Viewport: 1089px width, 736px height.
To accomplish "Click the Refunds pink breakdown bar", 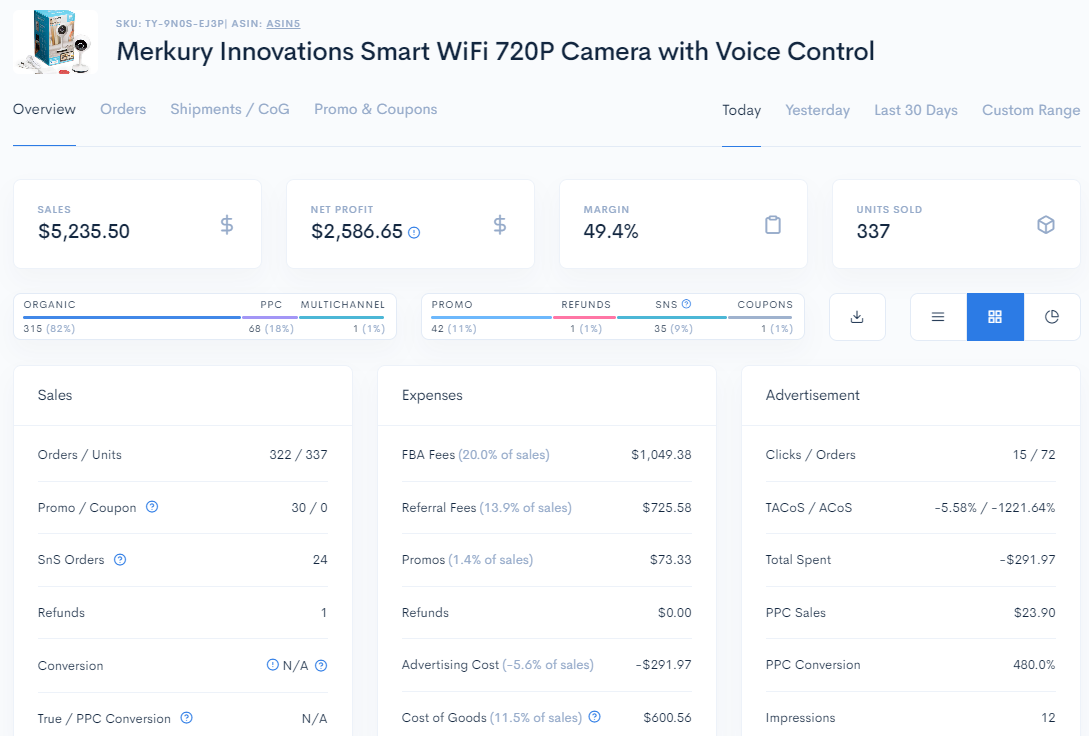I will pyautogui.click(x=584, y=317).
